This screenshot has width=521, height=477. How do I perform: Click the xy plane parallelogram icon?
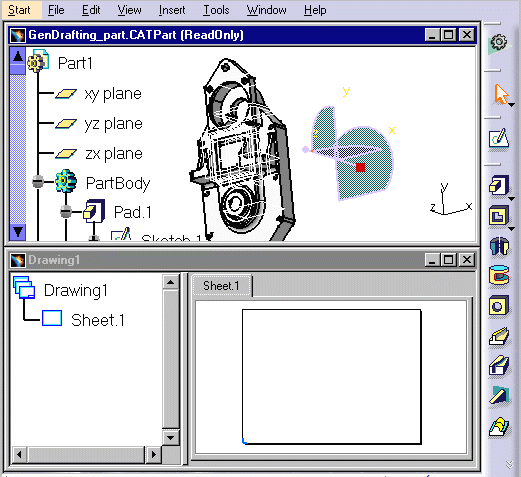coord(66,94)
